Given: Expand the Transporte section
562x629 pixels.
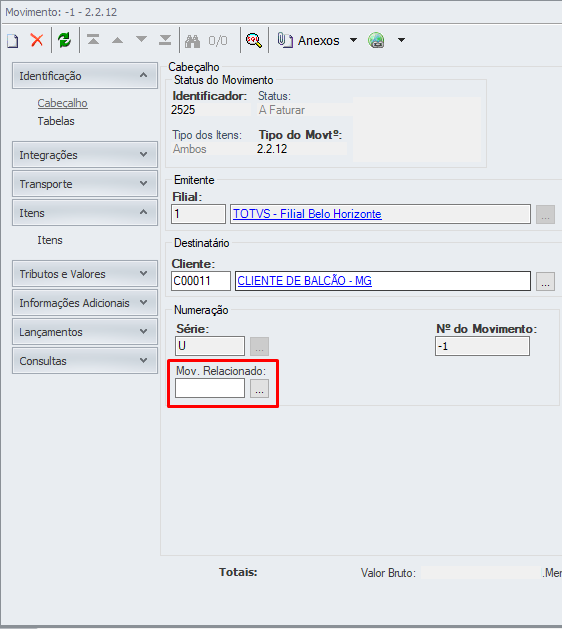Looking at the screenshot, I should pos(85,184).
